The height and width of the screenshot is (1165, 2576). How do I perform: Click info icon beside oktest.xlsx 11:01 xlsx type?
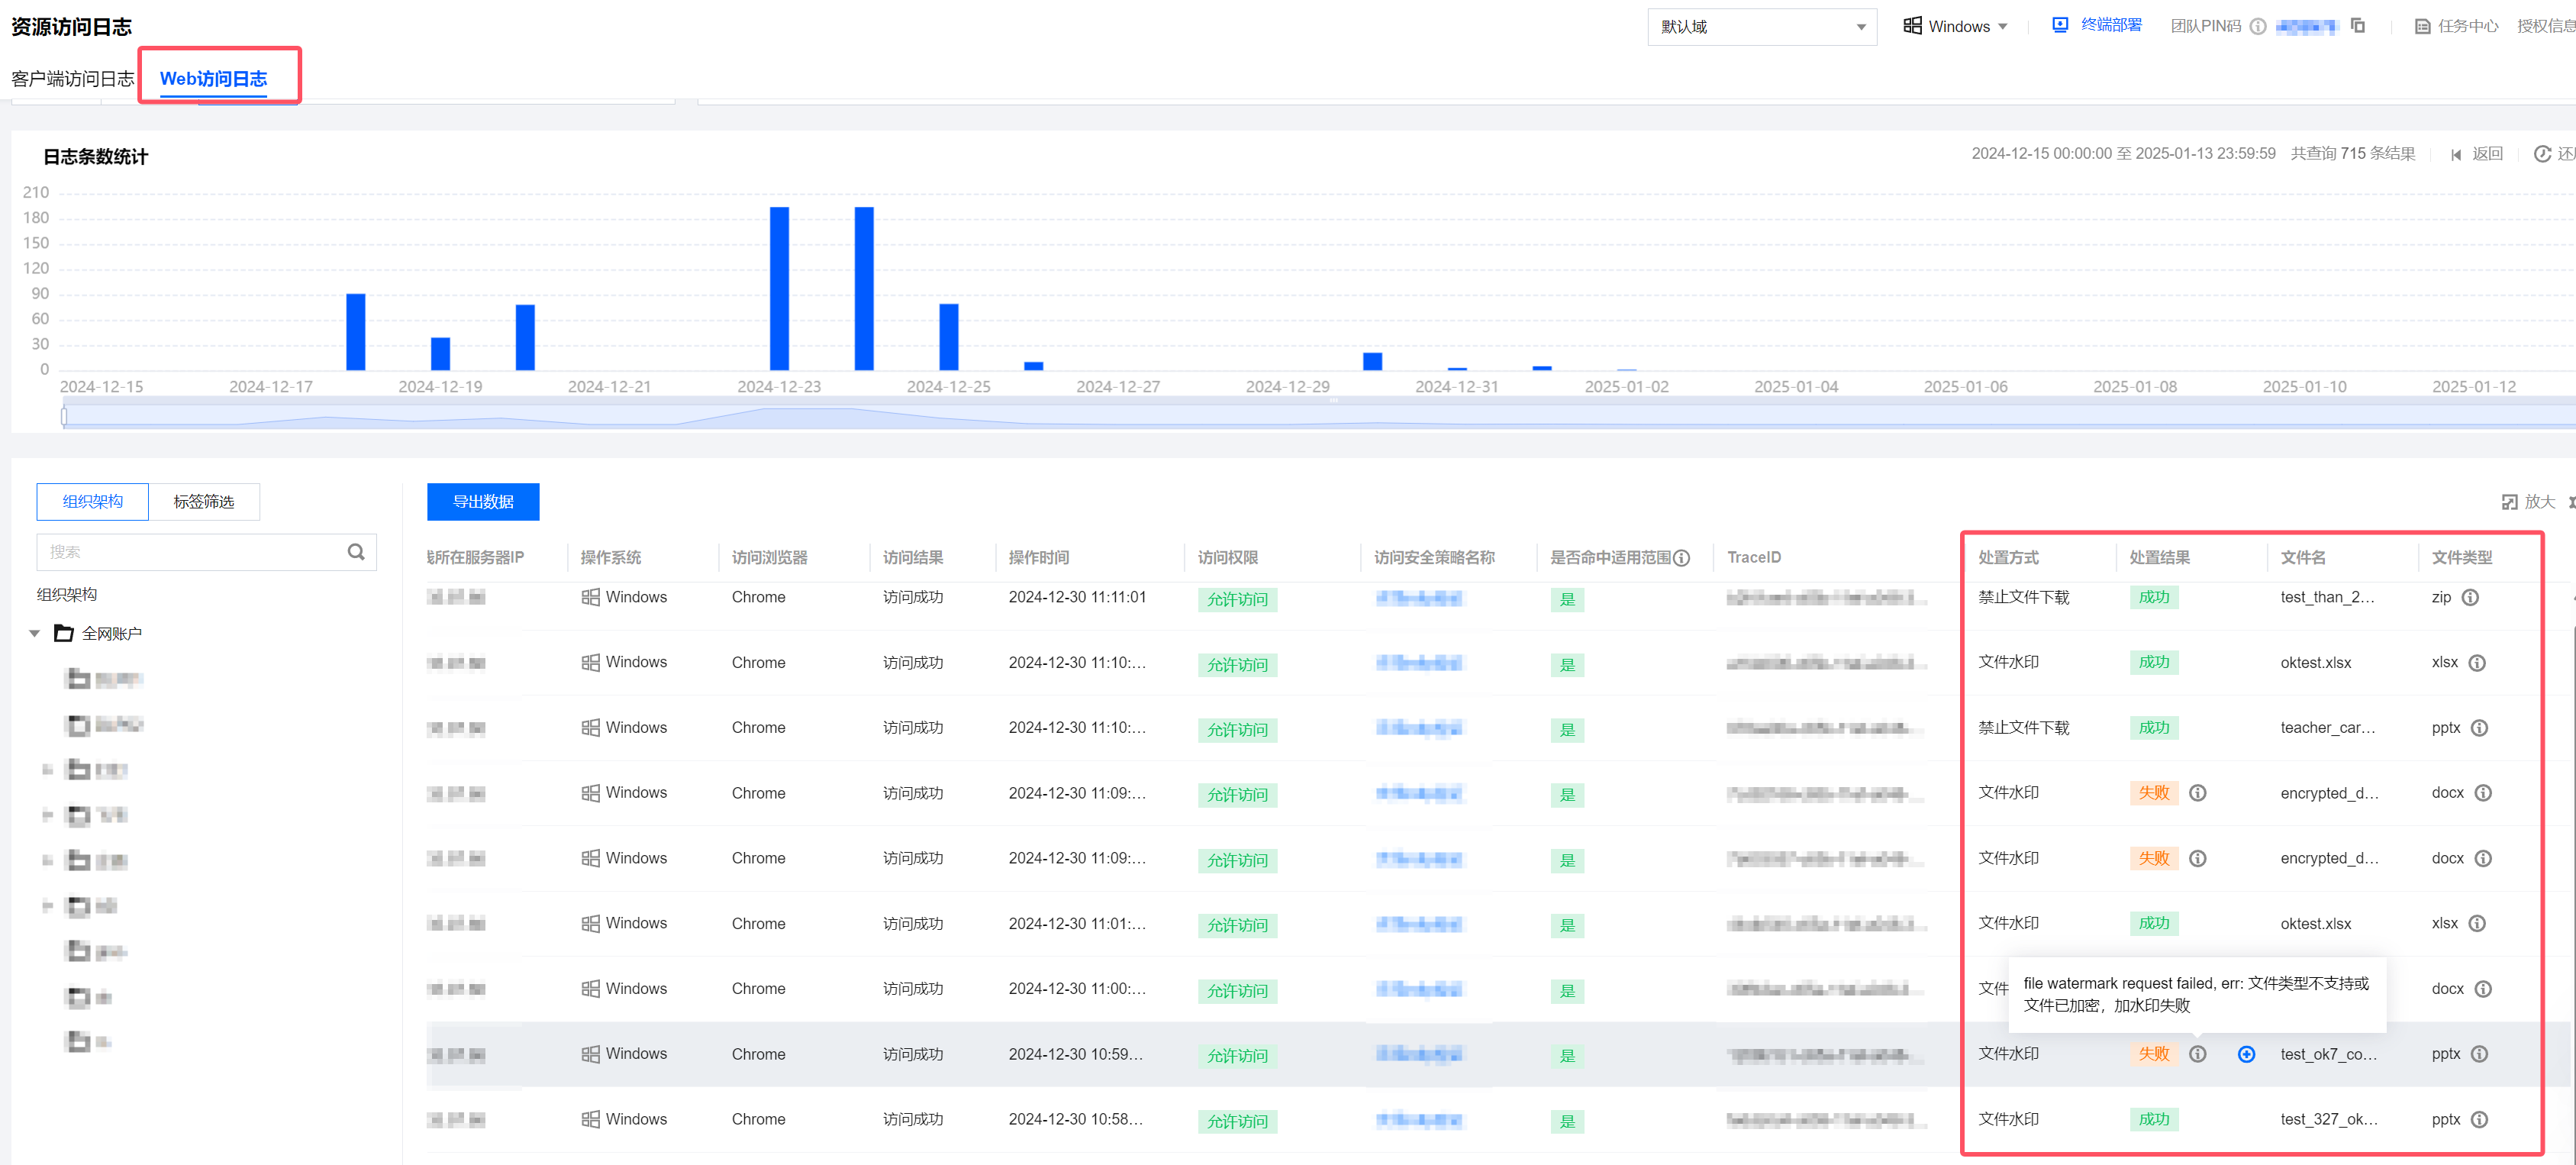coord(2477,923)
